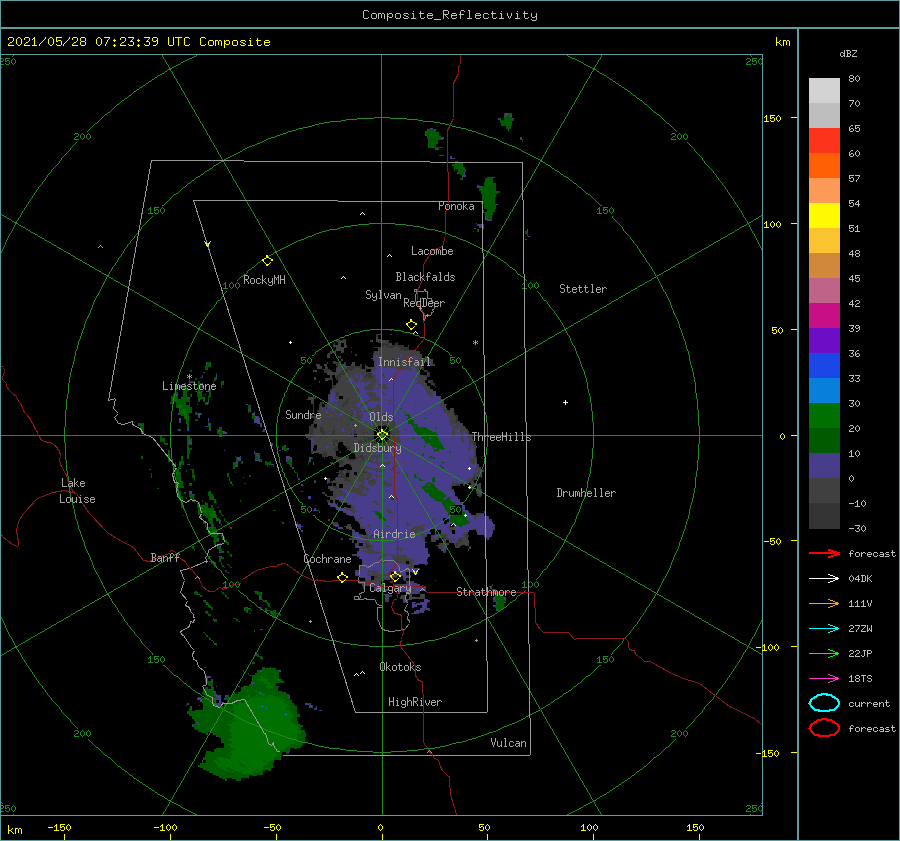Click the yellow diamond marker below RedDeer

coord(411,325)
